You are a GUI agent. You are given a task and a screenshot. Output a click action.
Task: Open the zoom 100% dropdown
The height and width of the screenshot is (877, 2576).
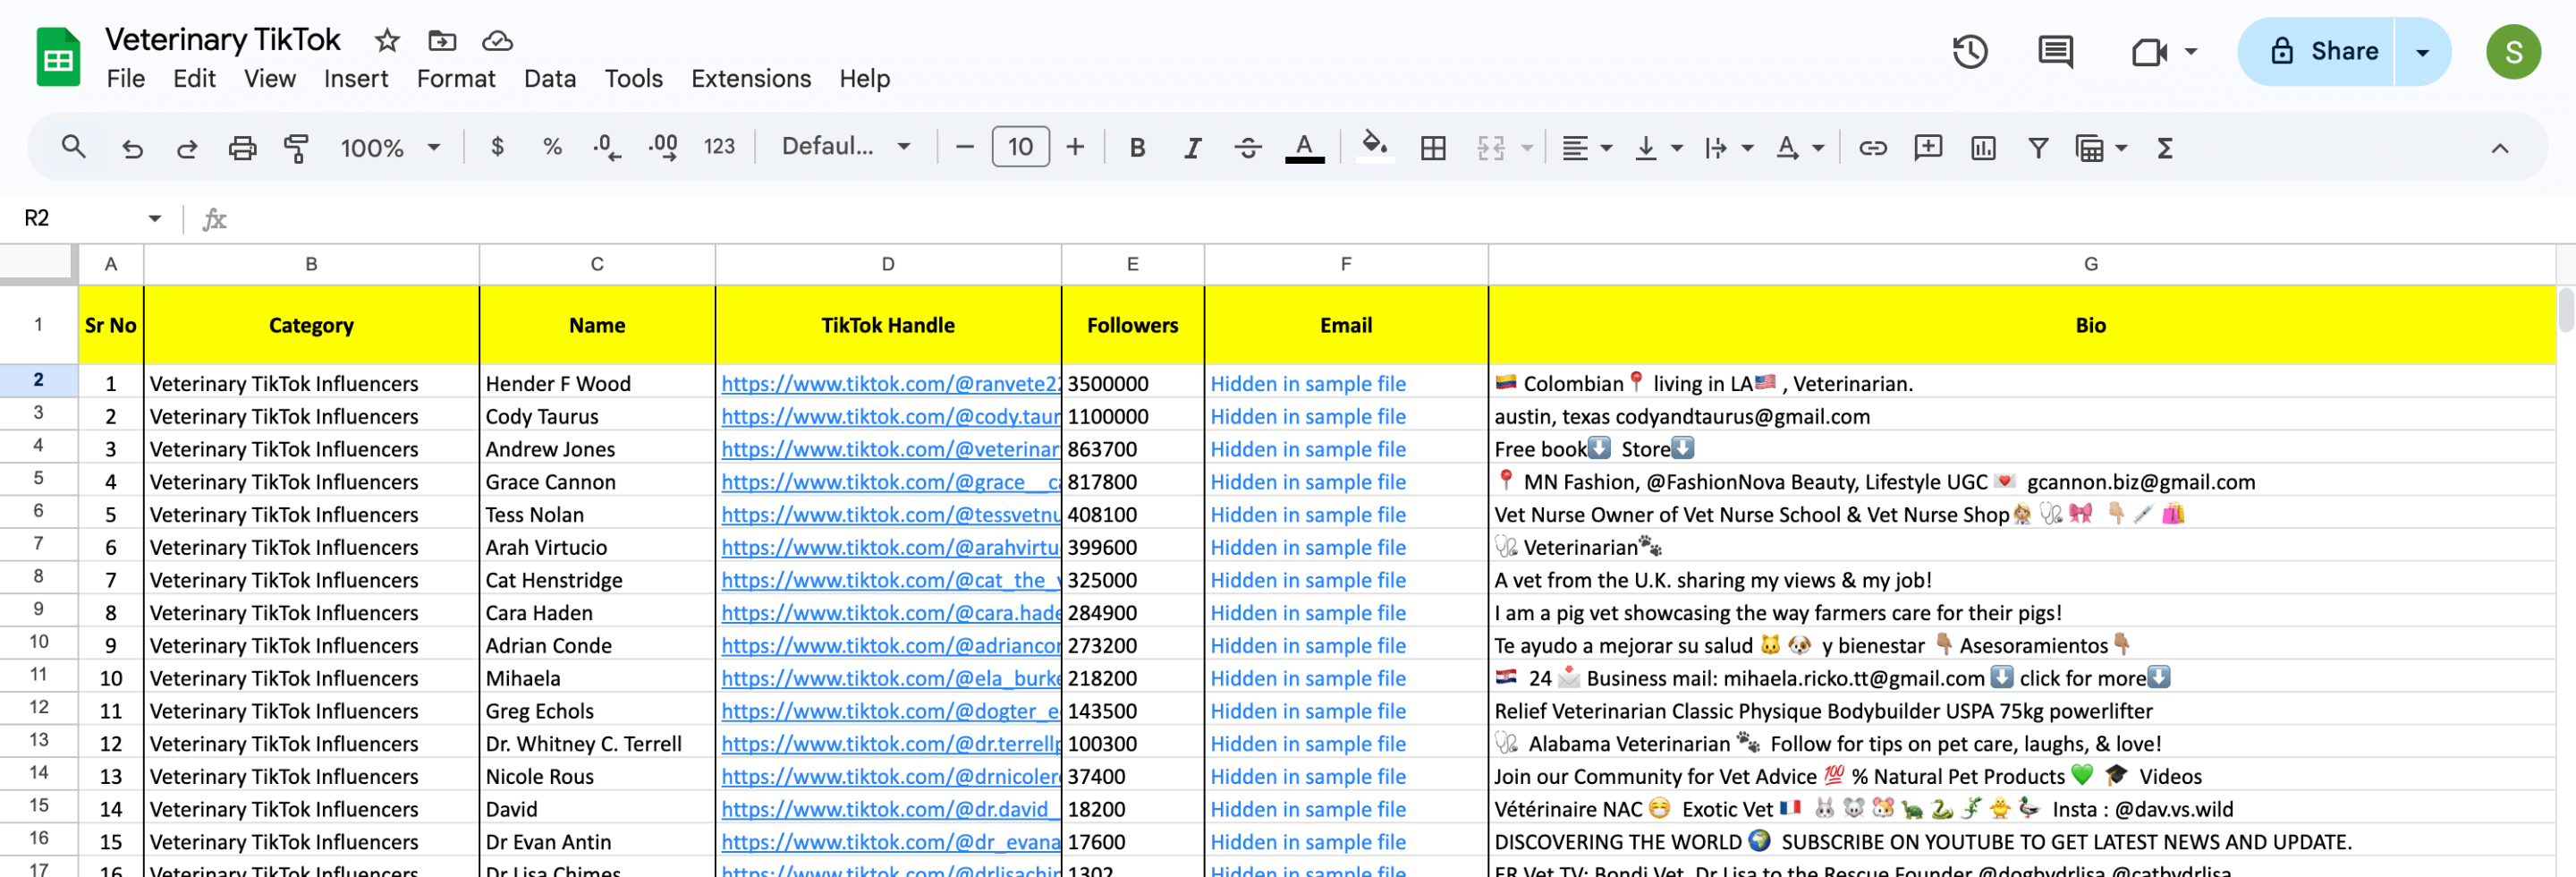[390, 148]
